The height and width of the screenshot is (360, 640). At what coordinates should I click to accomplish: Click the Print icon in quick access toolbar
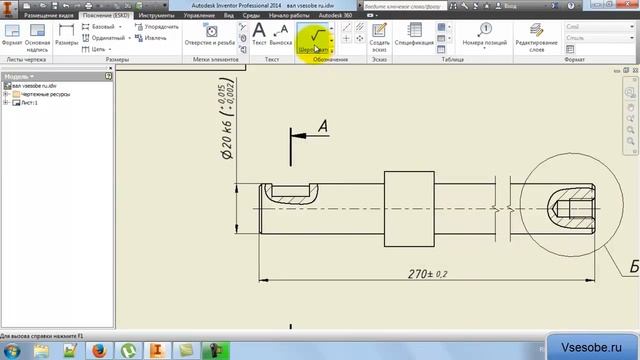tap(89, 6)
